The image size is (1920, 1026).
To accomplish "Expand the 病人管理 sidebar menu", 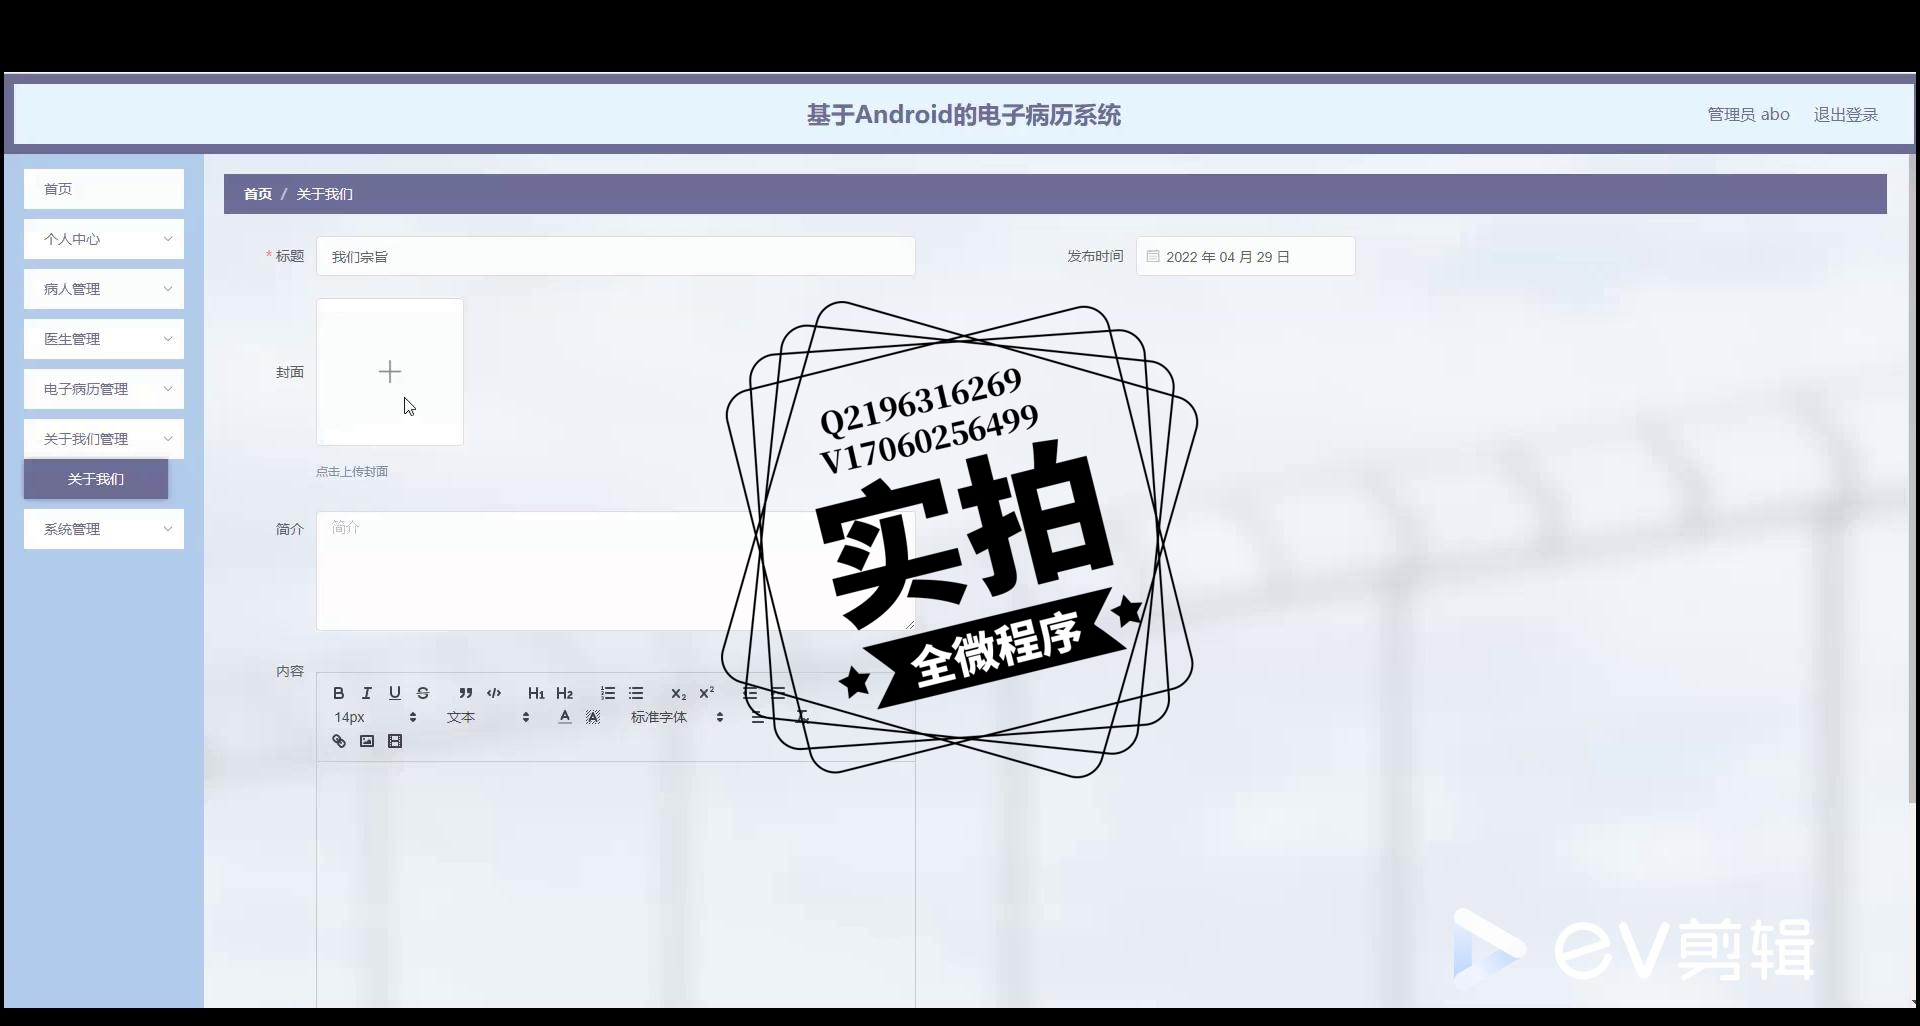I will (104, 289).
